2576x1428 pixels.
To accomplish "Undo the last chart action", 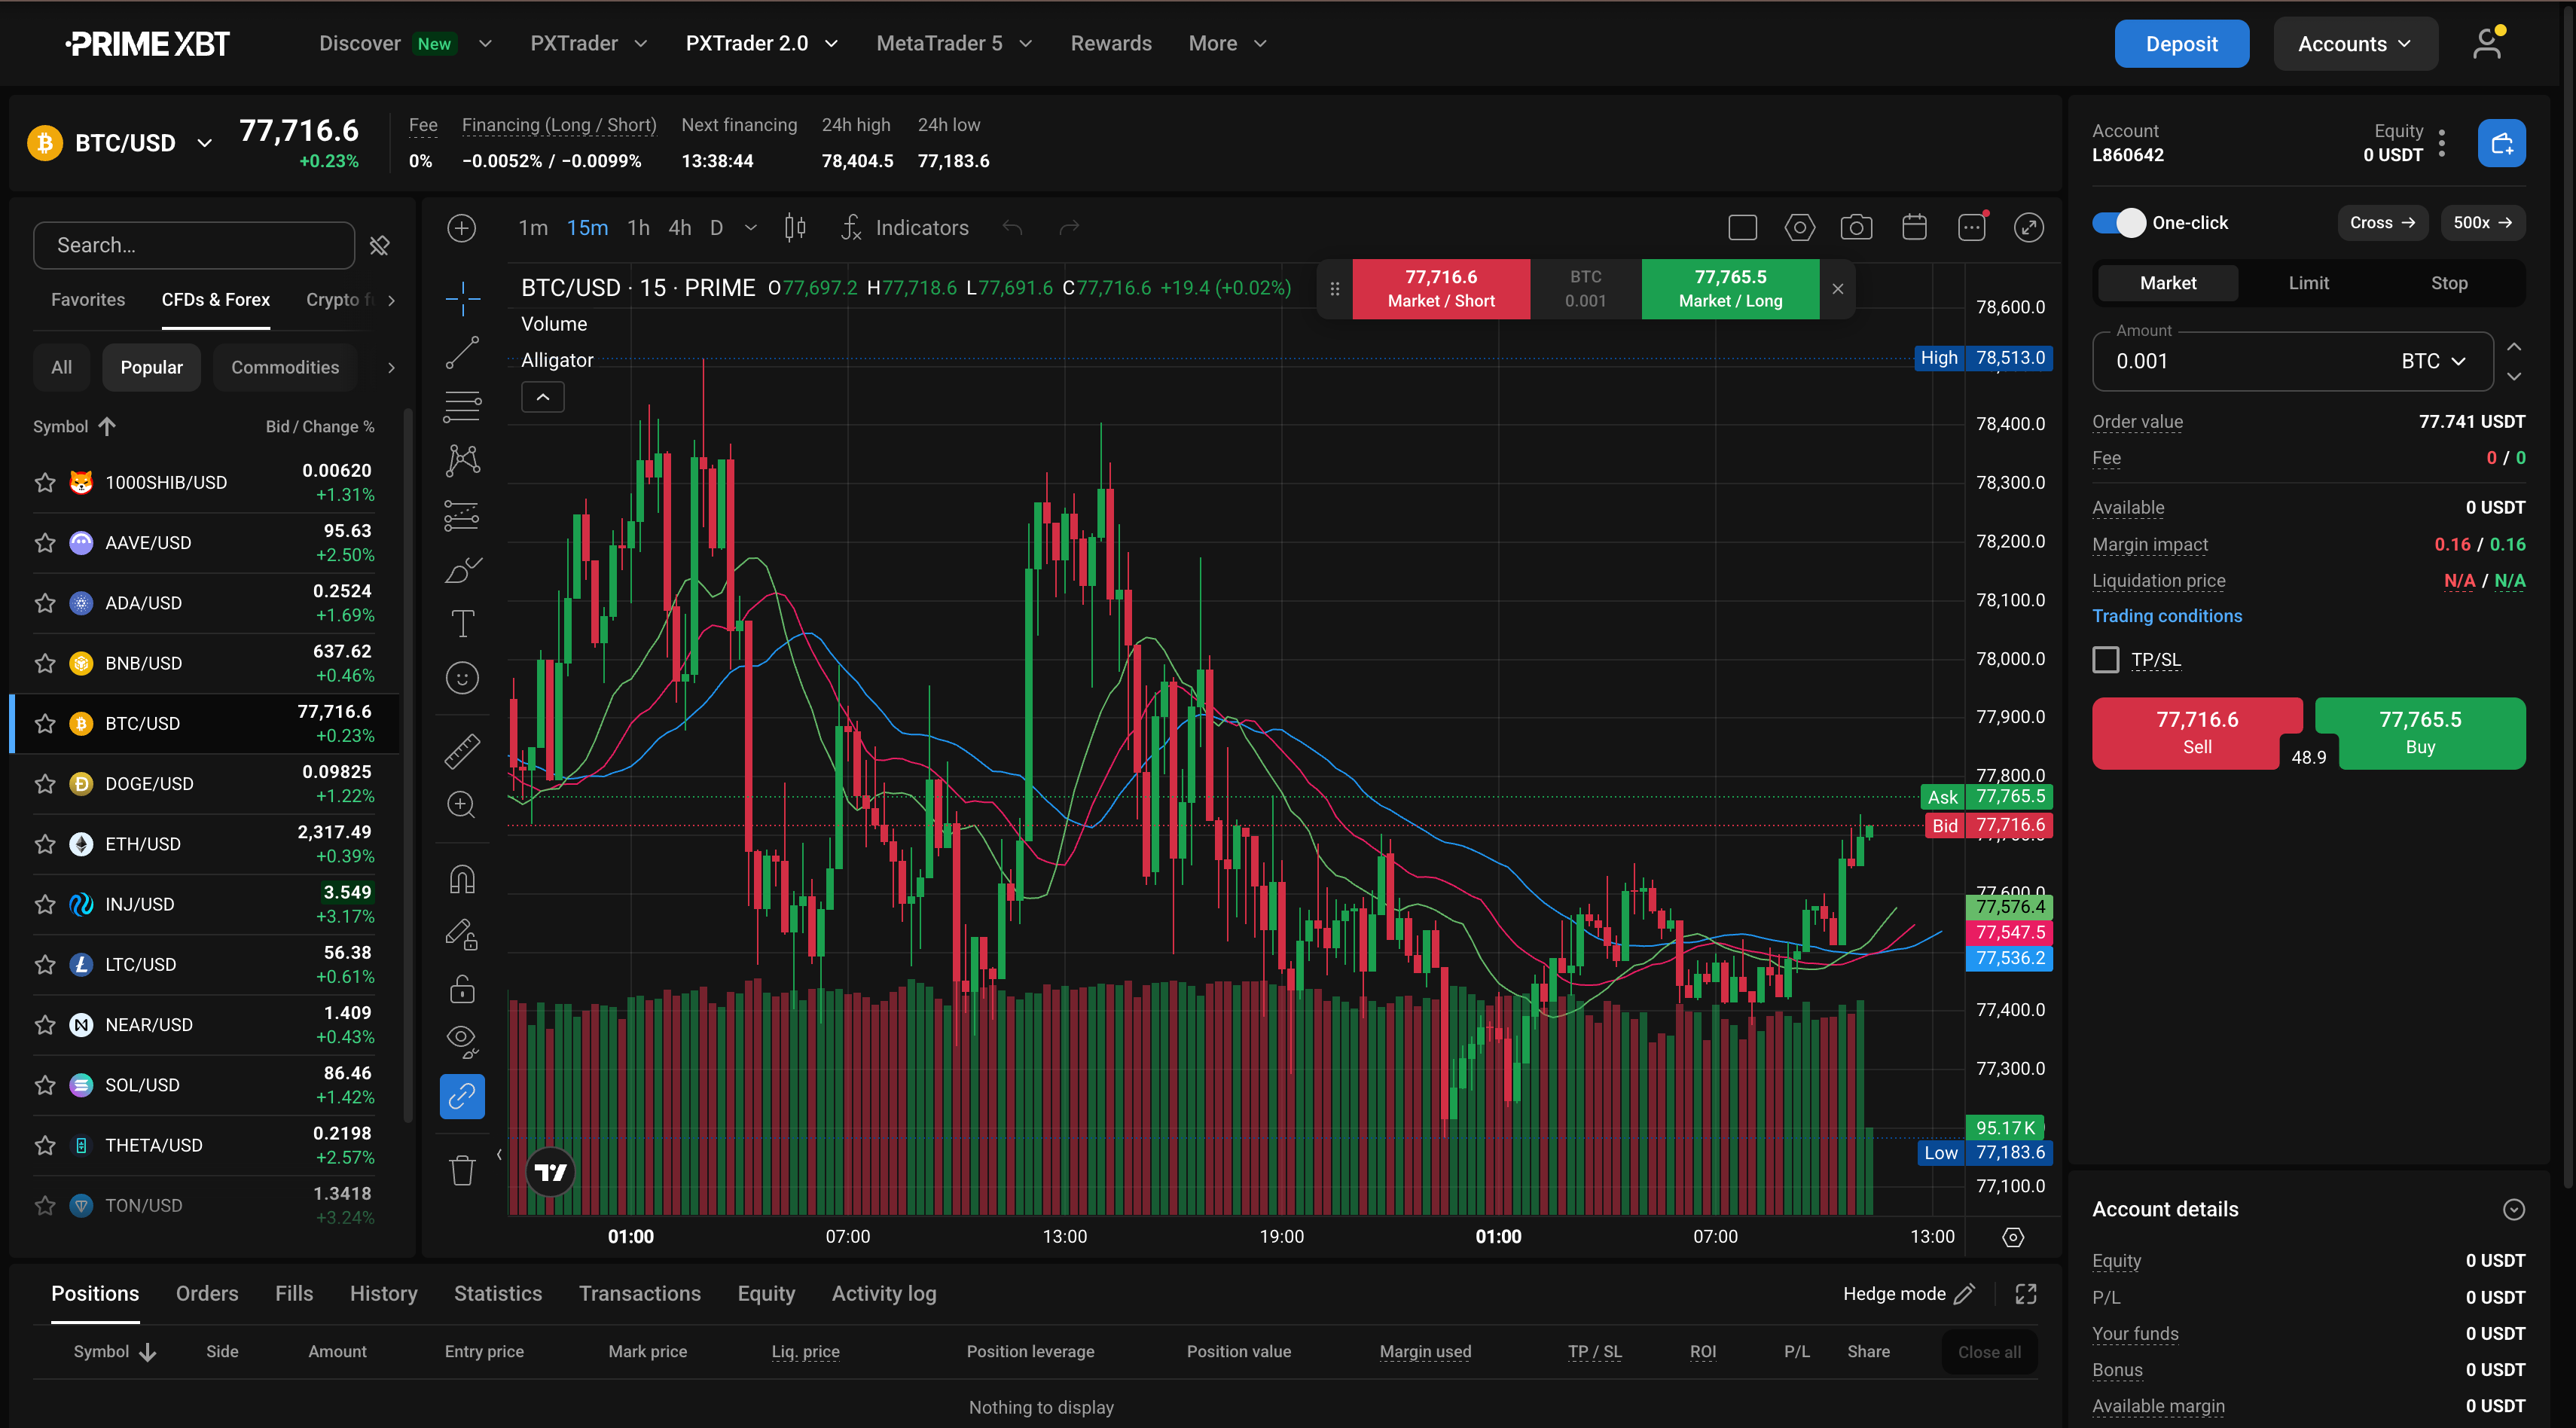I will 1012,228.
